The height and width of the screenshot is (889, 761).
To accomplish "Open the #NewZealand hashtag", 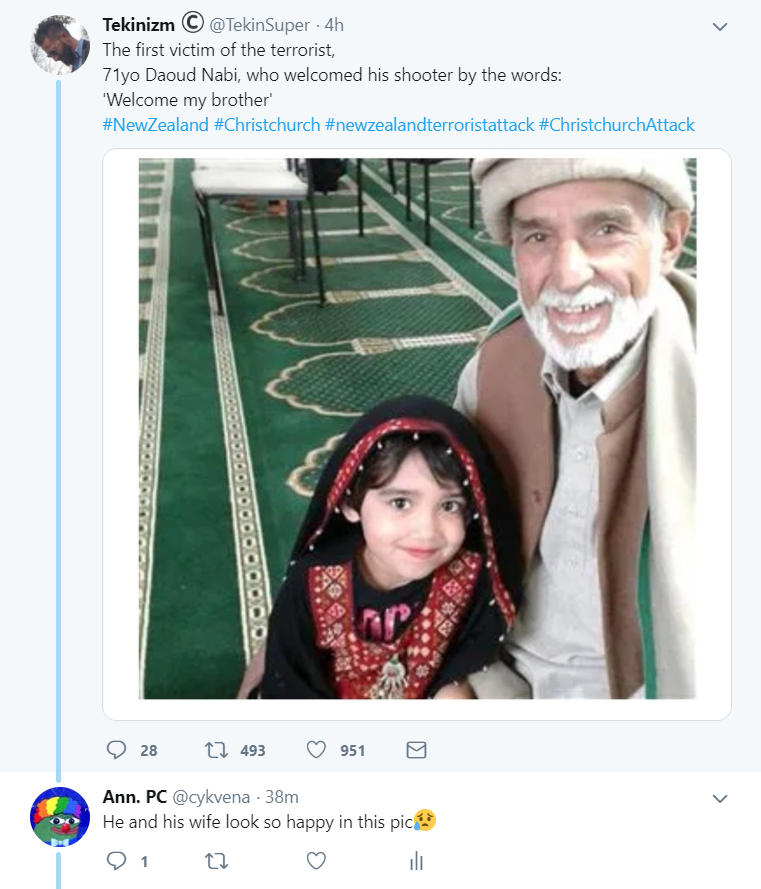I will [155, 125].
